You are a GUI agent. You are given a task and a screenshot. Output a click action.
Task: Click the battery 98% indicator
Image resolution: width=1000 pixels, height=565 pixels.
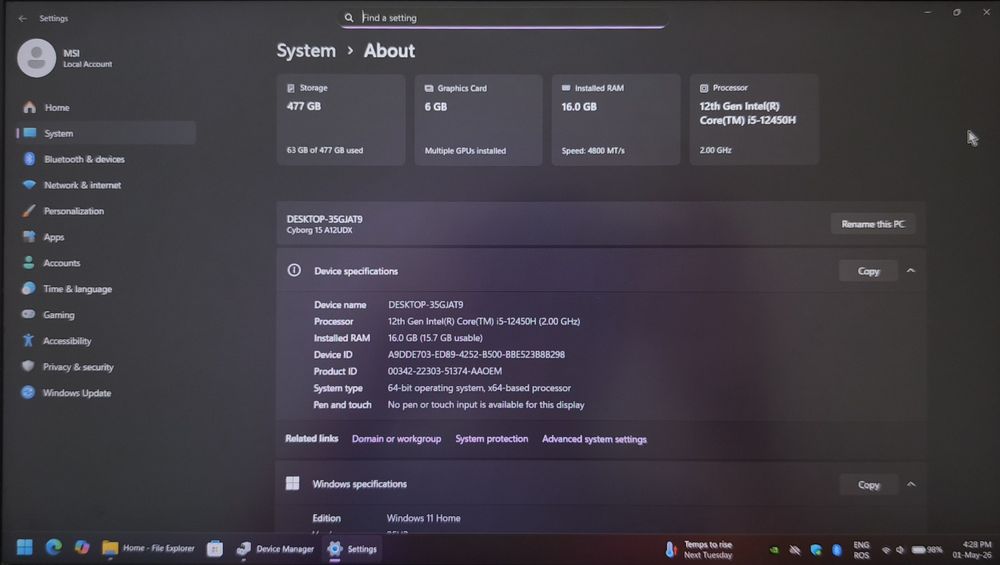pyautogui.click(x=927, y=550)
